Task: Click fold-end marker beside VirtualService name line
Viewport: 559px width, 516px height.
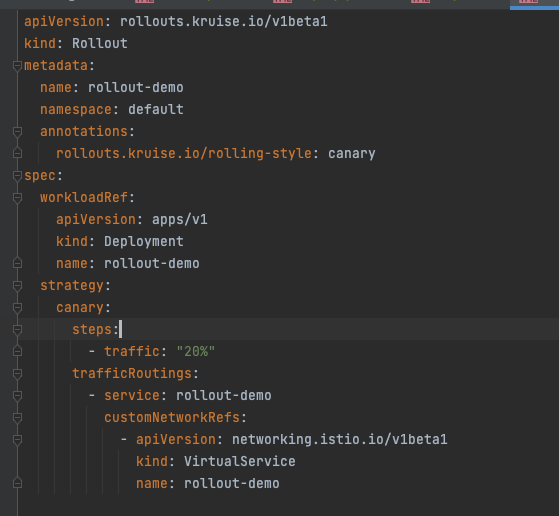Action: (x=17, y=484)
